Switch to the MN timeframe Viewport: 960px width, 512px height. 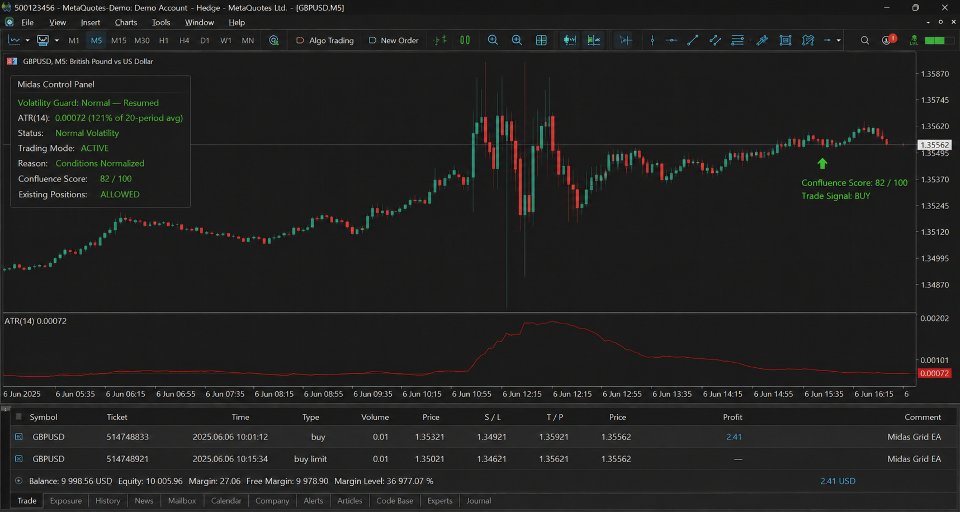pos(247,40)
